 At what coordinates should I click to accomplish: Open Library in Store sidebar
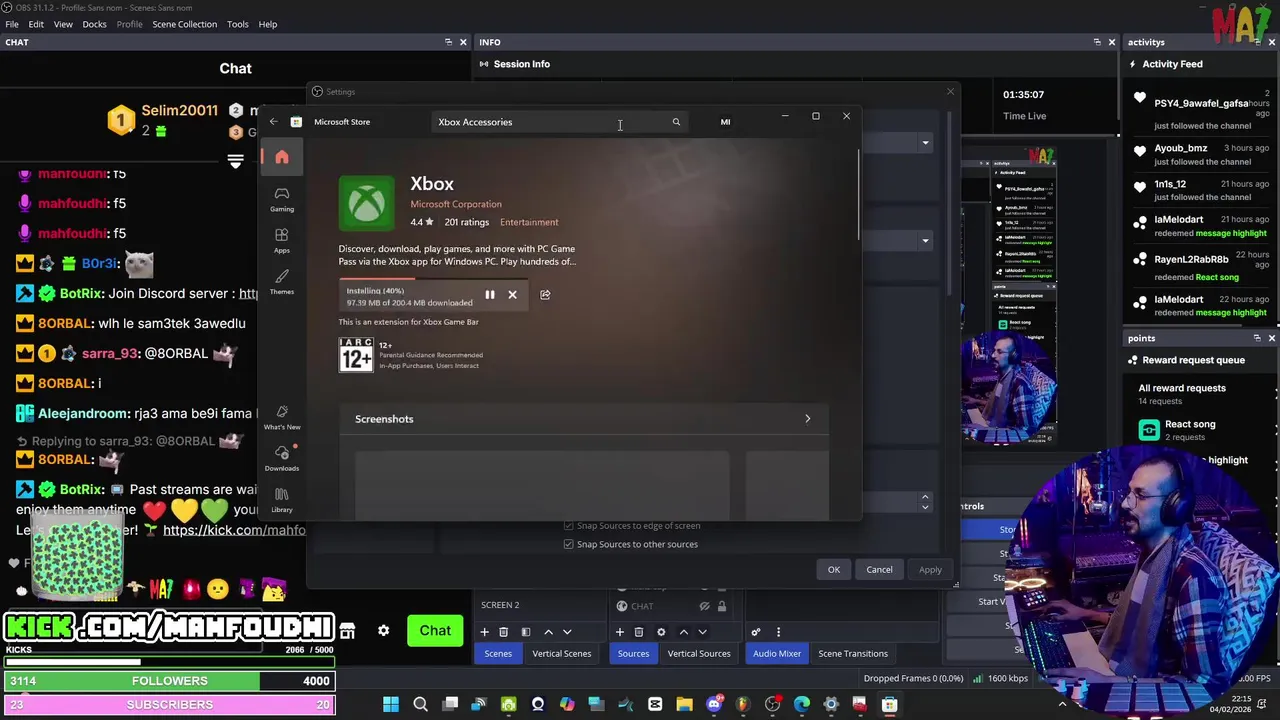[x=282, y=500]
